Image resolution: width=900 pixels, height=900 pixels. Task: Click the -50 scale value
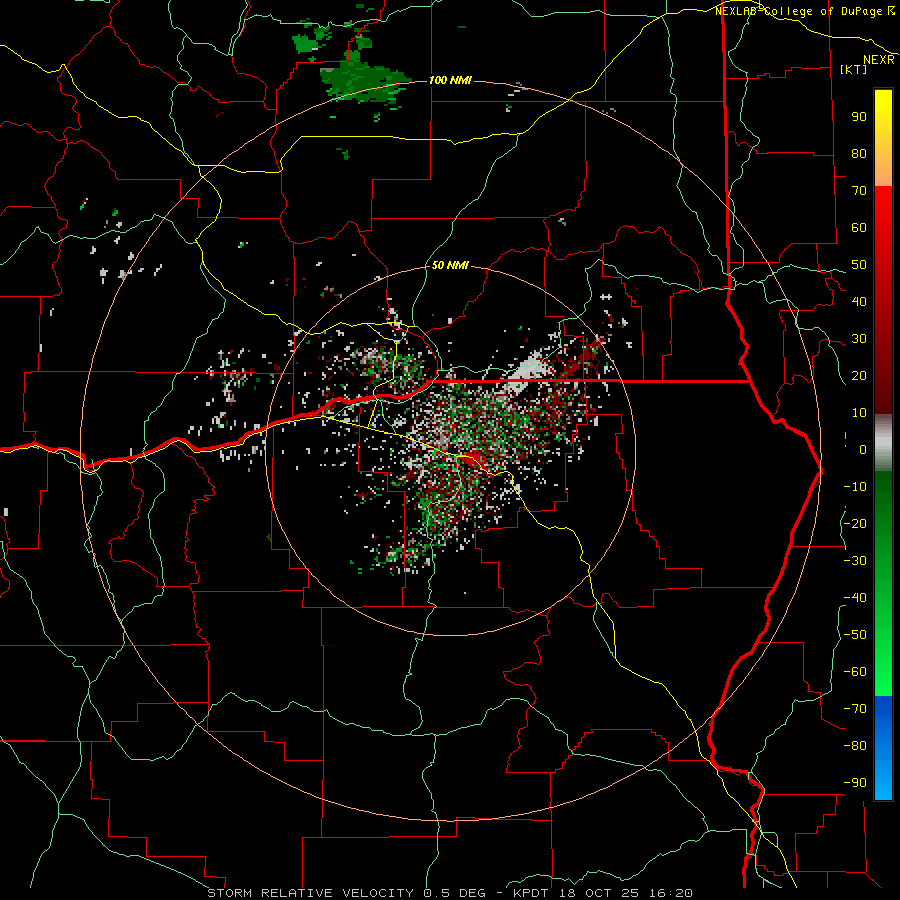tap(855, 634)
